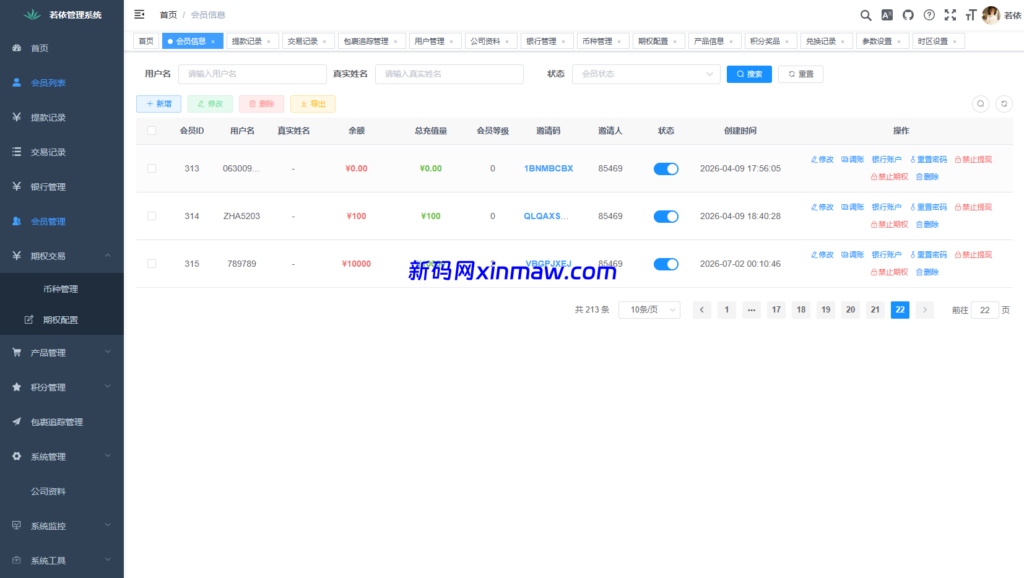
Task: Expand the 系统监控 sidebar group
Action: [x=62, y=526]
